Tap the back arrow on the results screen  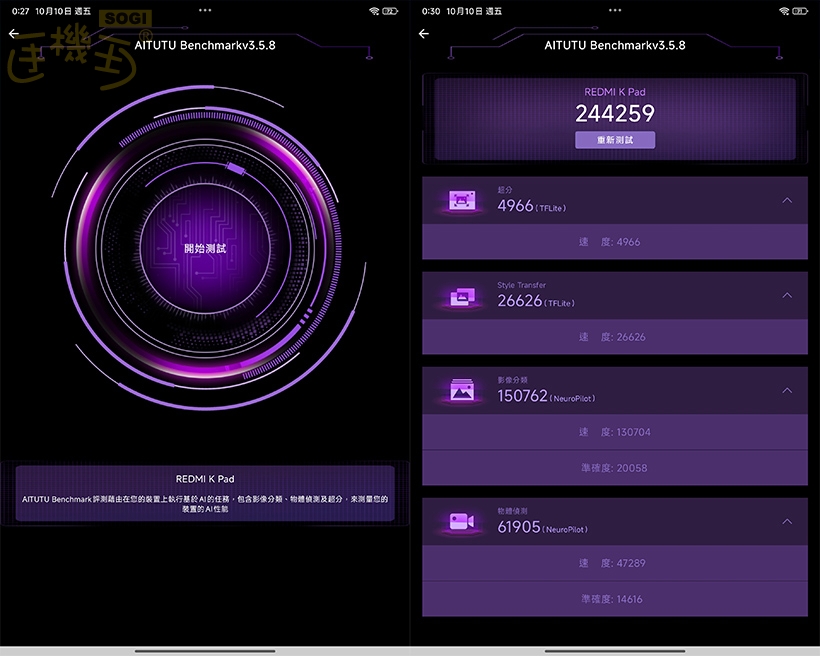click(424, 34)
